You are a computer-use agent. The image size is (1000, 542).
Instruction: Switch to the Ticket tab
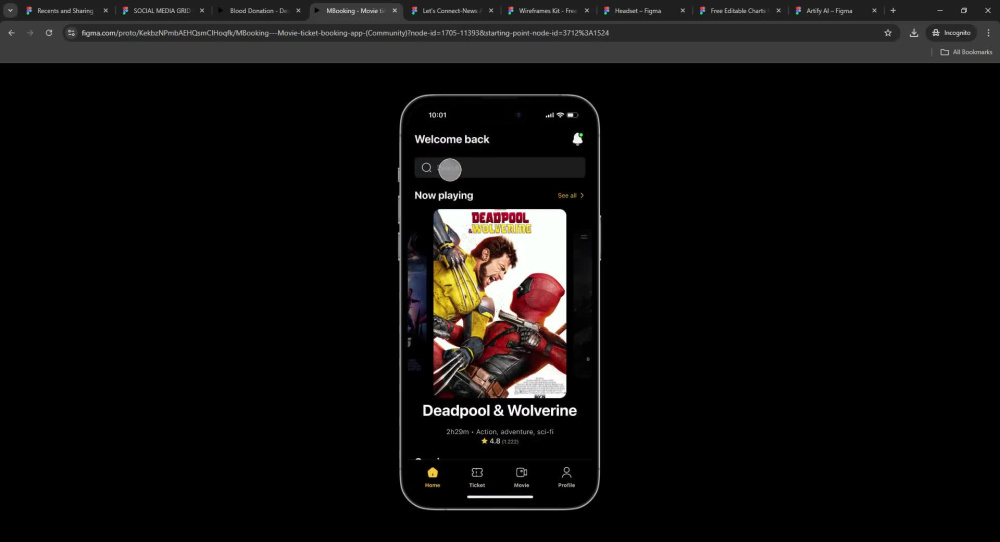click(x=477, y=477)
